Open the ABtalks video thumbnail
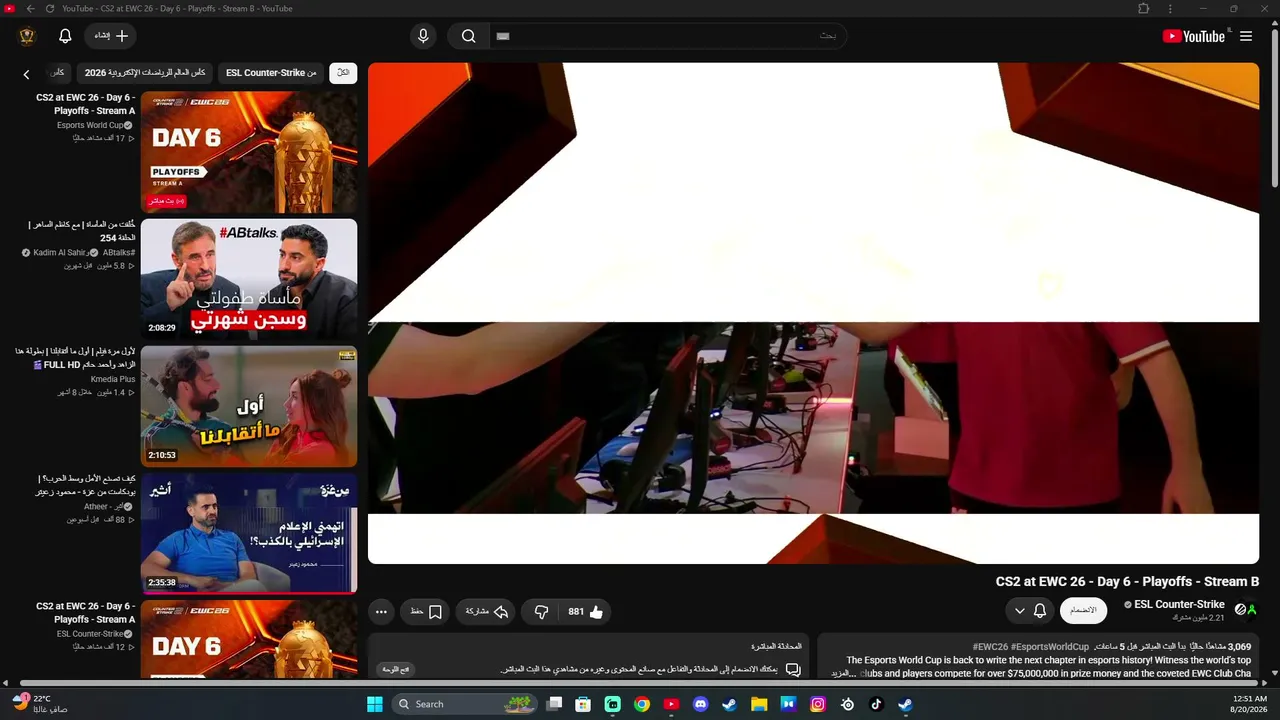 [249, 279]
